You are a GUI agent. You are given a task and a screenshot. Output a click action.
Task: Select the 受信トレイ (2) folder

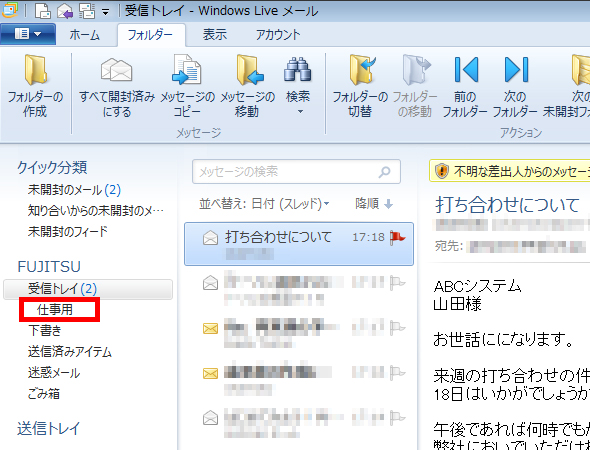pyautogui.click(x=88, y=289)
